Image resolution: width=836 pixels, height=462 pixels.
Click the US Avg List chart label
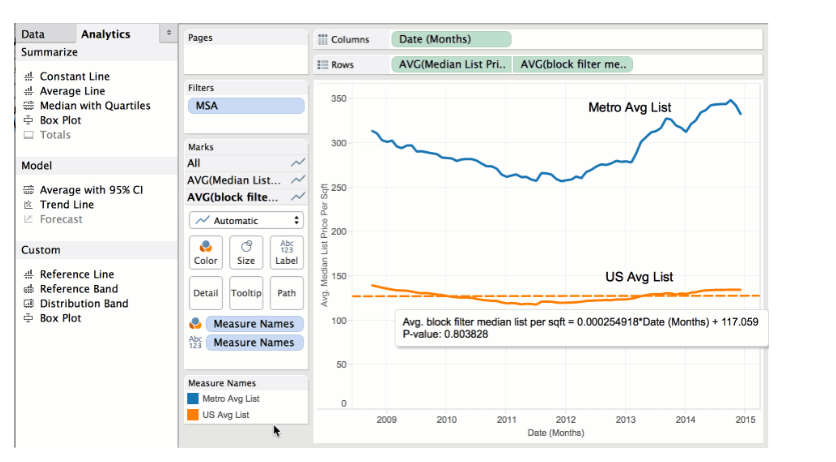tap(639, 277)
